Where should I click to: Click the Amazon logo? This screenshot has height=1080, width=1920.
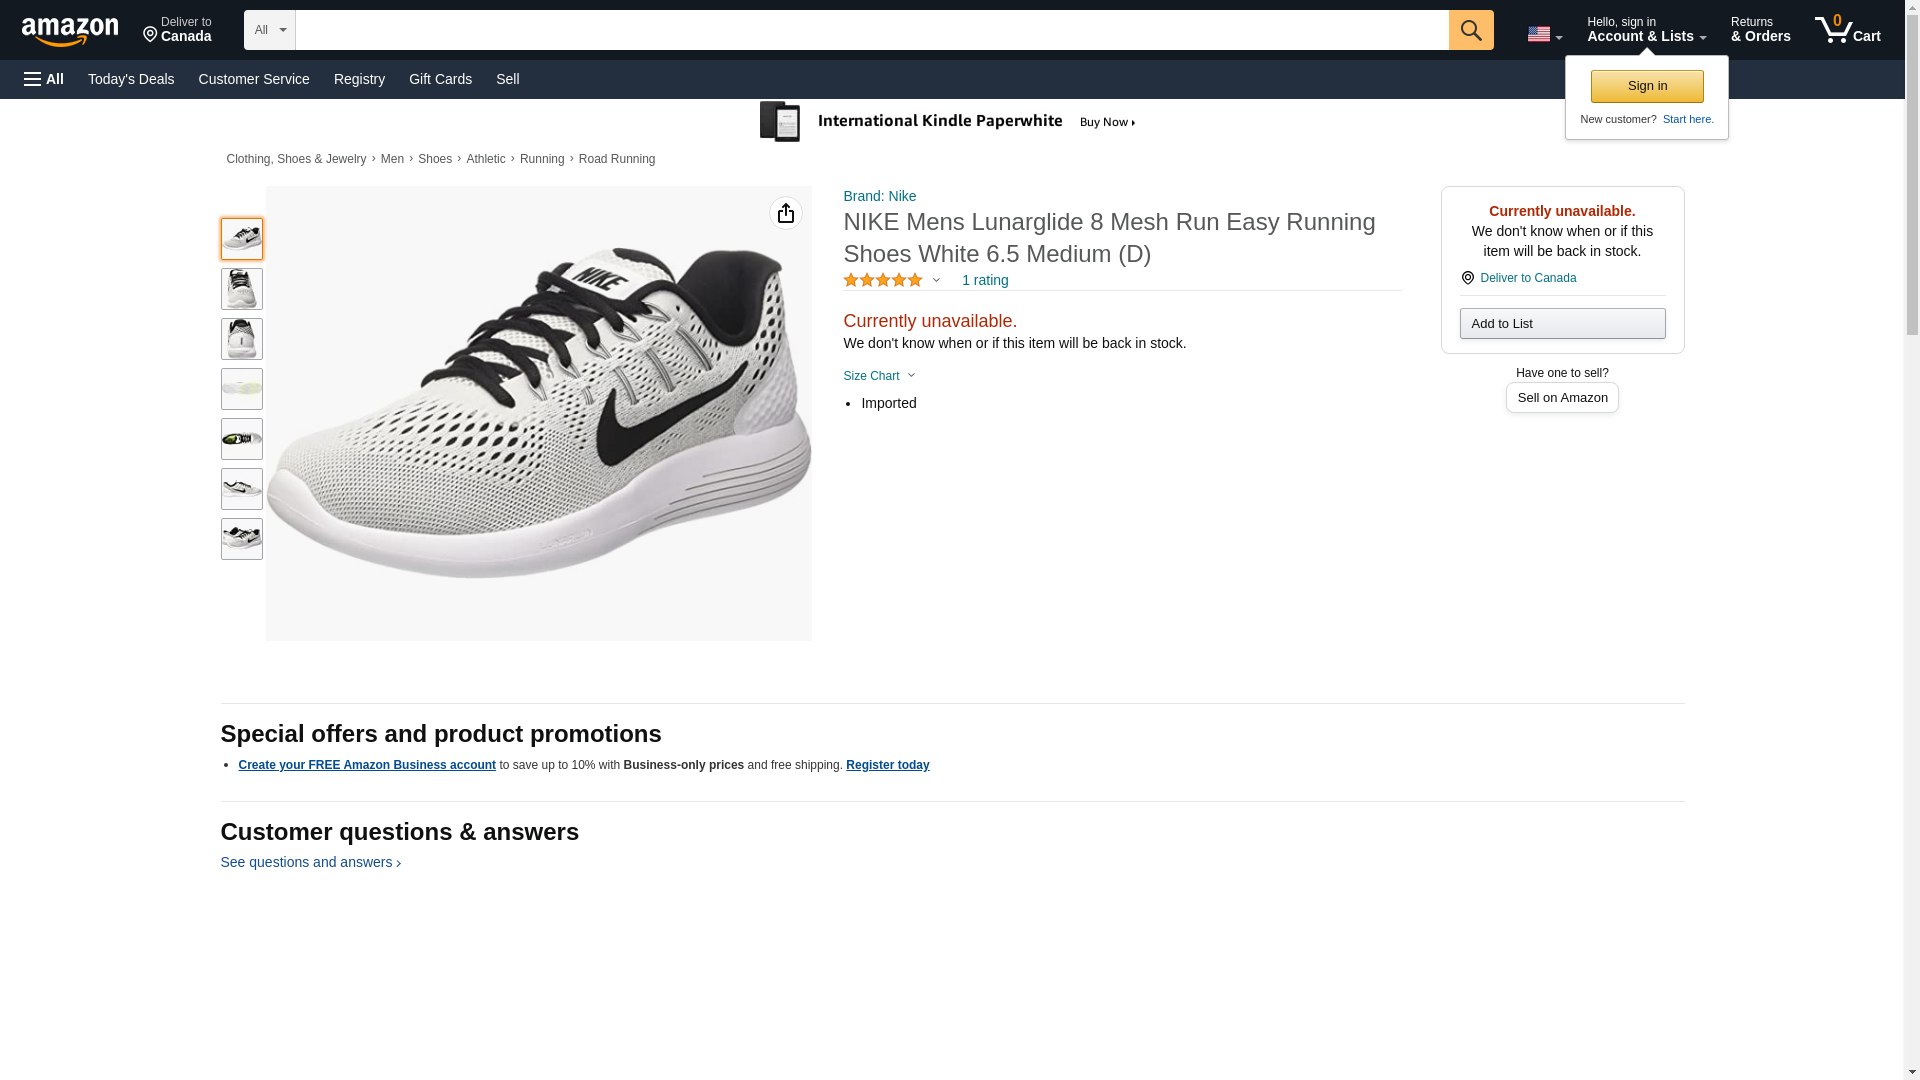click(70, 31)
